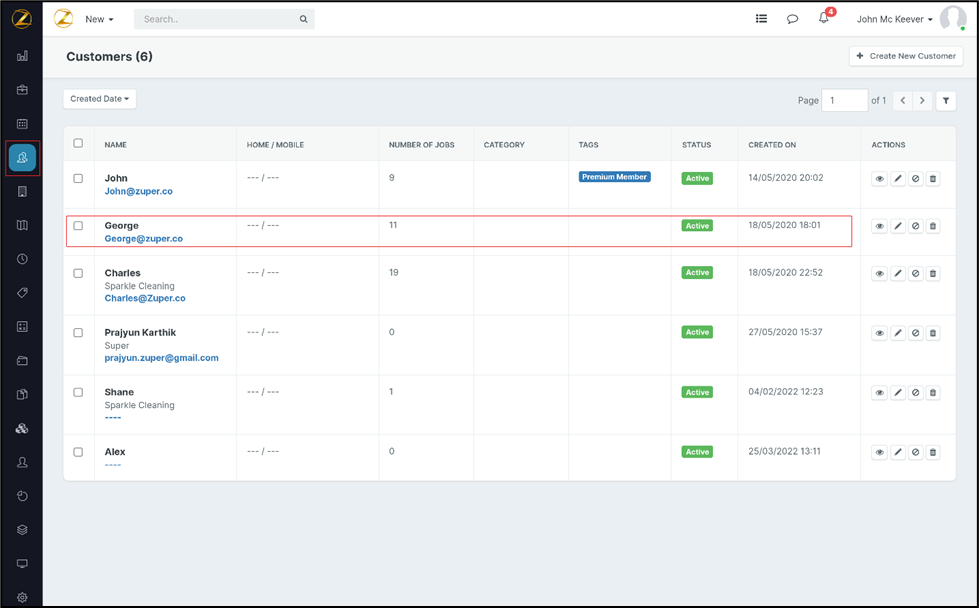Click the list view icon in header

pos(761,19)
